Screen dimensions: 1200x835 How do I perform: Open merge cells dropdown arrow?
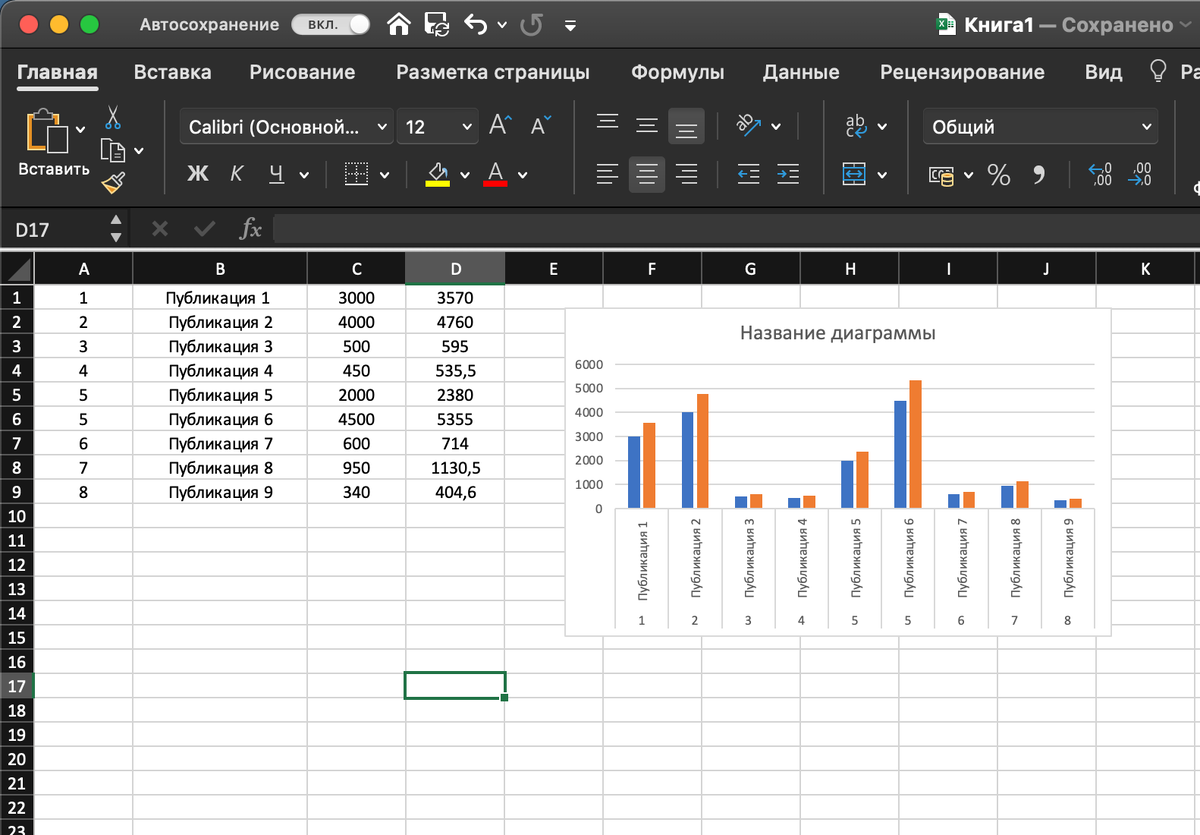882,175
